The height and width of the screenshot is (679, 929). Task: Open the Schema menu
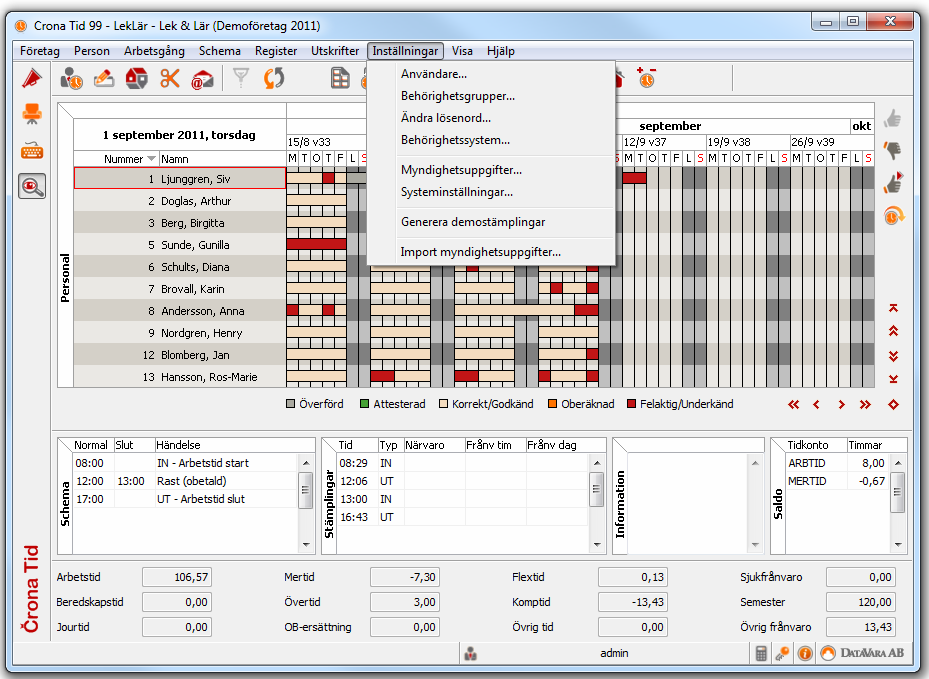[x=220, y=51]
